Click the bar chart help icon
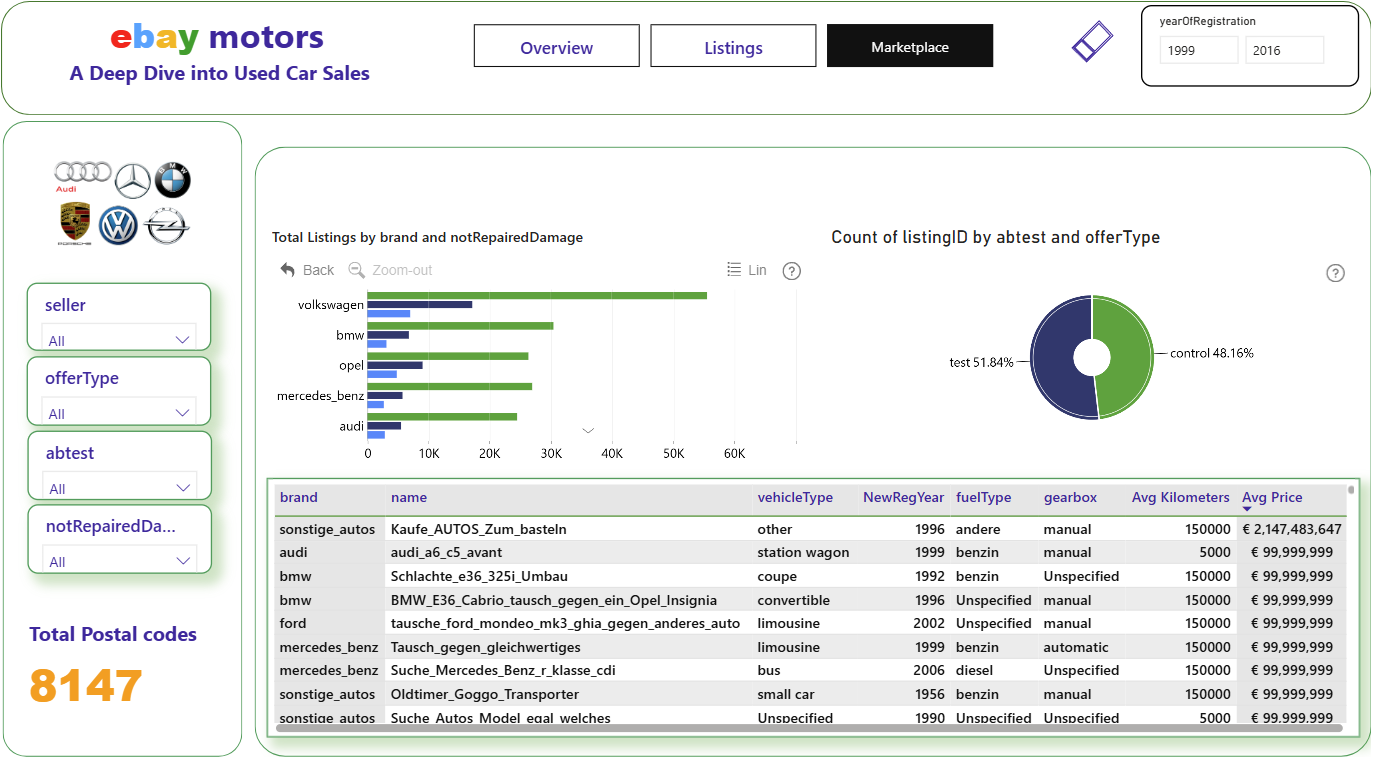Image resolution: width=1374 pixels, height=757 pixels. (792, 271)
